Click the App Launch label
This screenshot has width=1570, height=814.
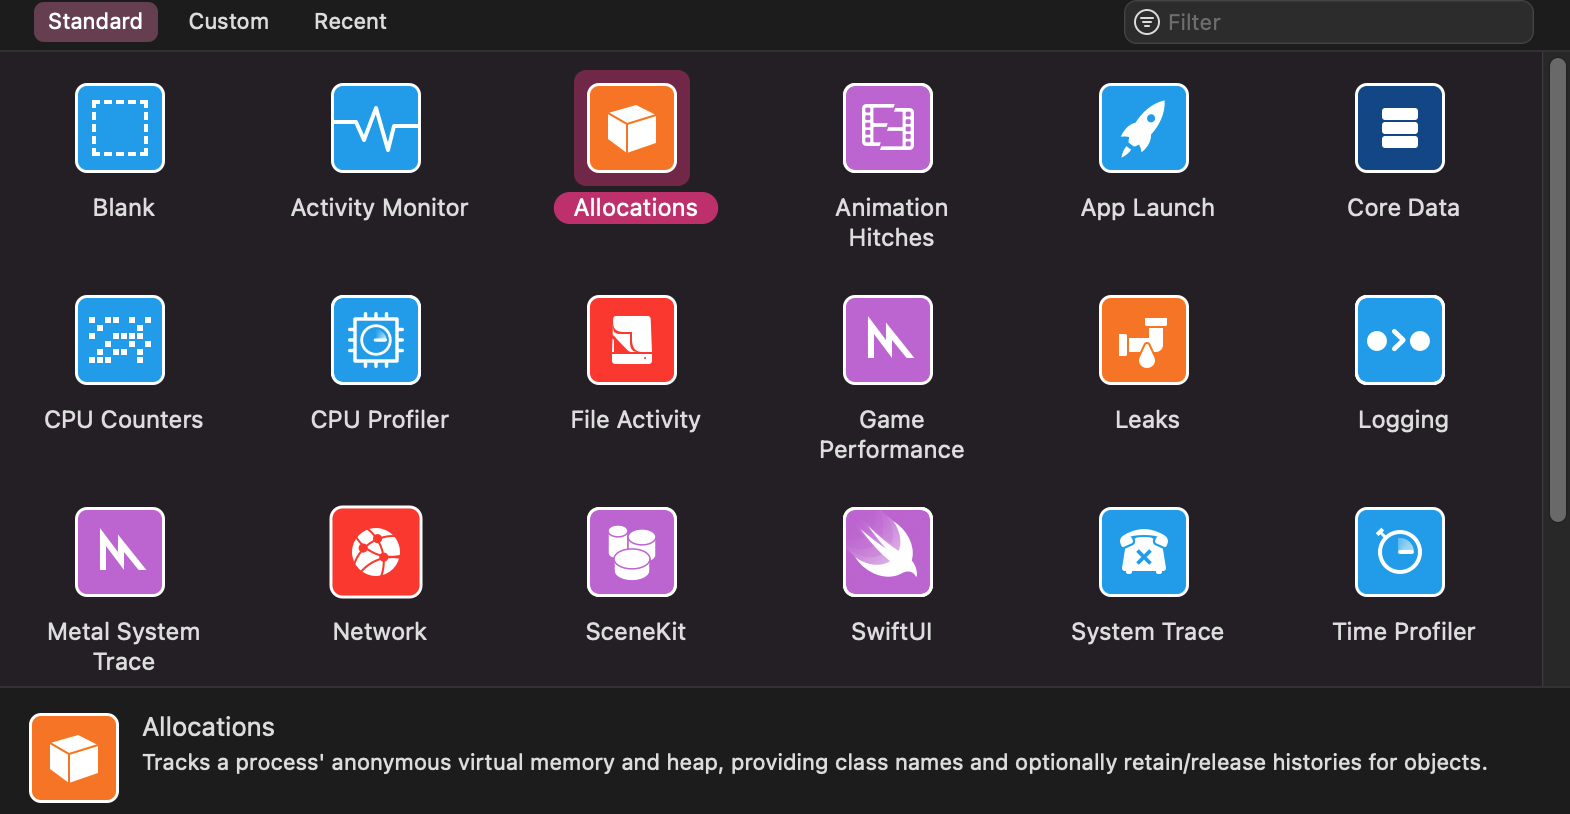1148,208
